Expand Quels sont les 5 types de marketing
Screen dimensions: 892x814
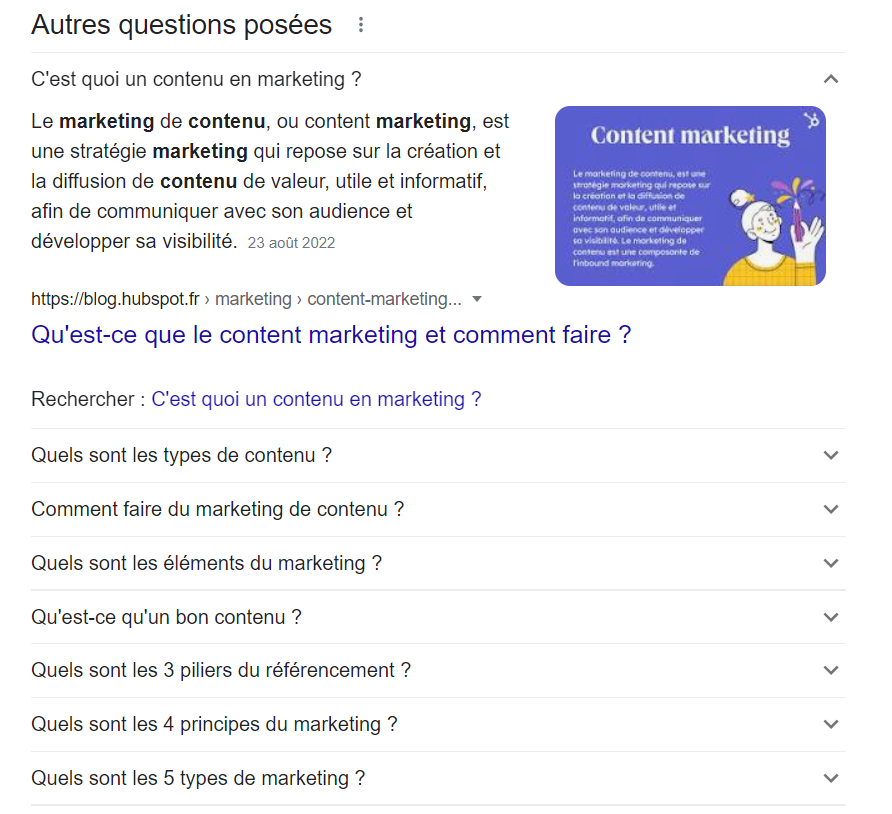point(831,777)
